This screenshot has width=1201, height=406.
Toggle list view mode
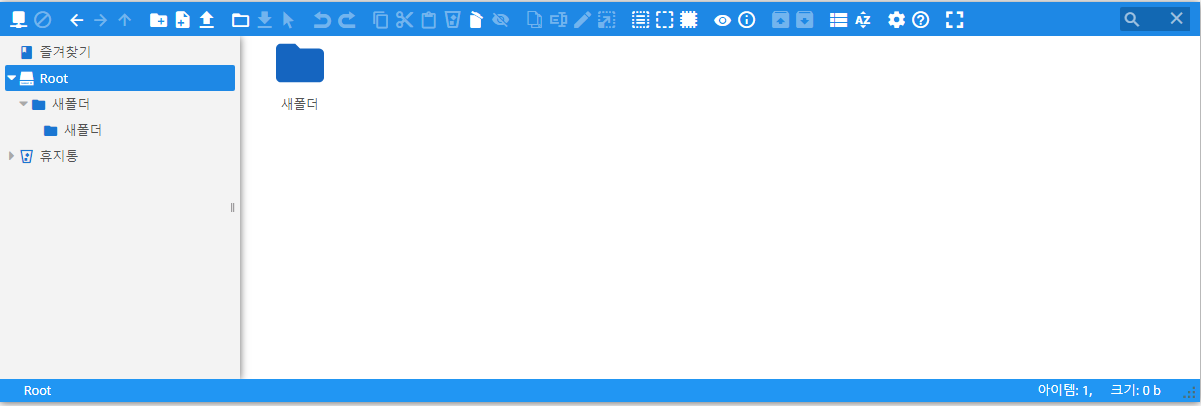[x=838, y=19]
